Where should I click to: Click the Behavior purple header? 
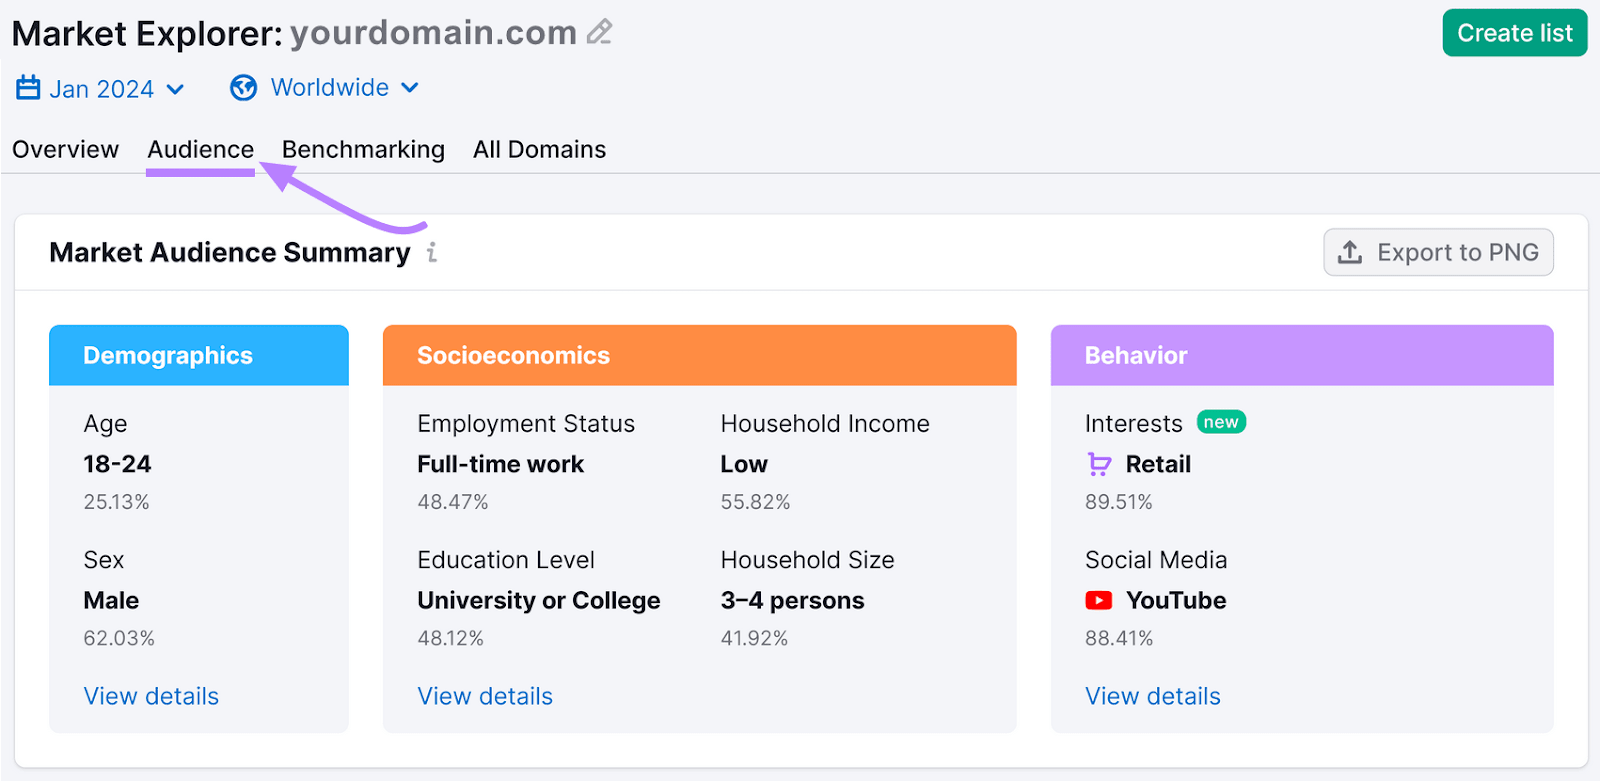point(1302,355)
